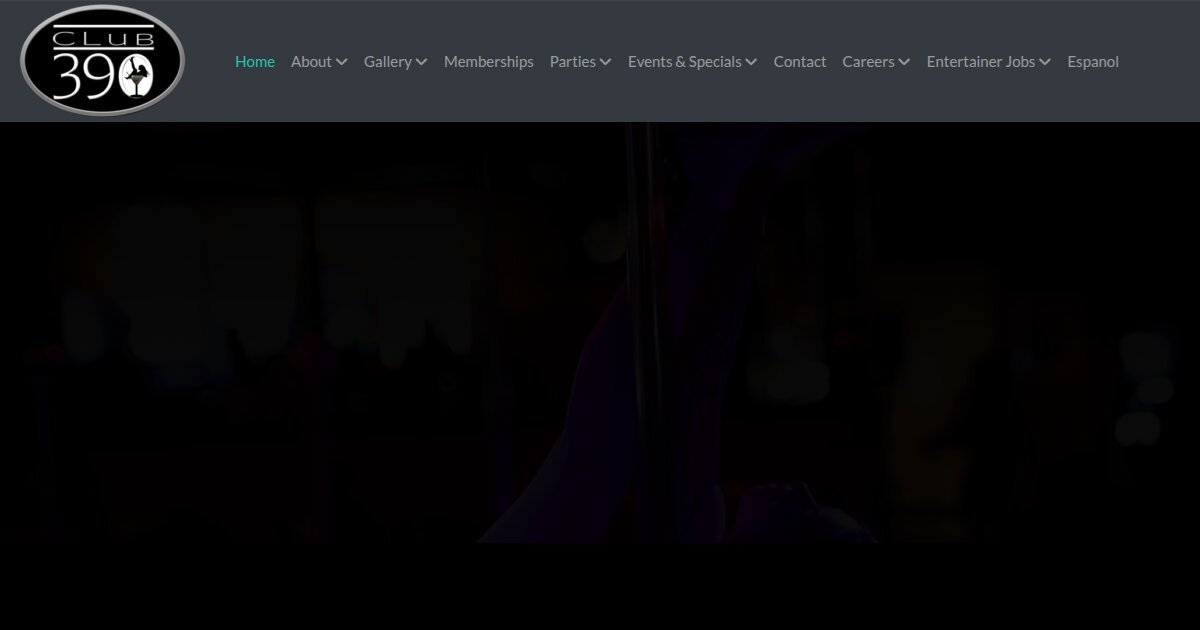Open the Memberships page
This screenshot has width=1200, height=630.
[488, 61]
